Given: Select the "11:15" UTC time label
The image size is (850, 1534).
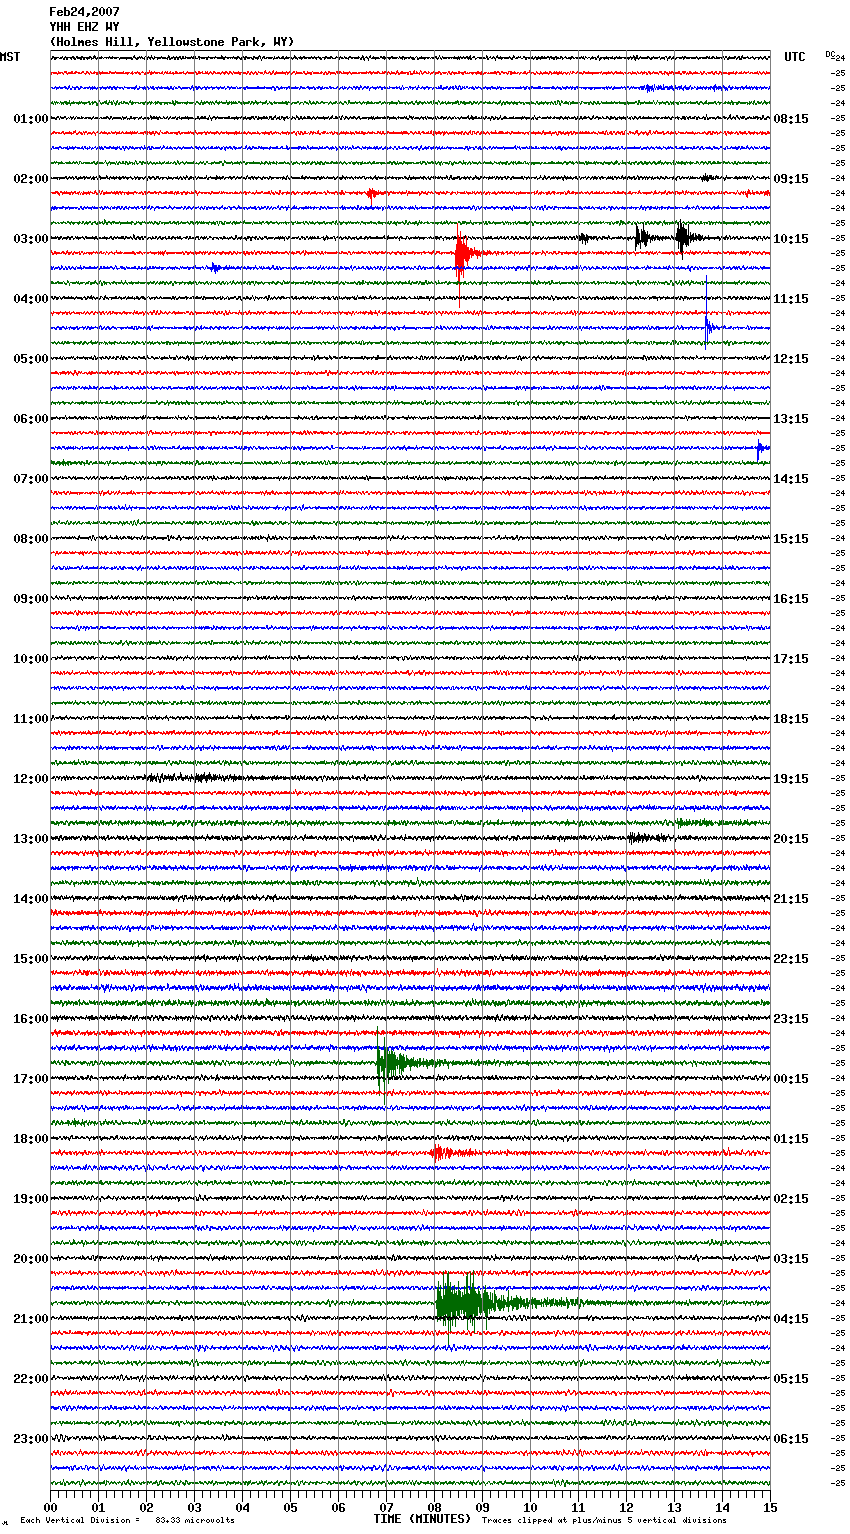Looking at the screenshot, I should click(791, 299).
